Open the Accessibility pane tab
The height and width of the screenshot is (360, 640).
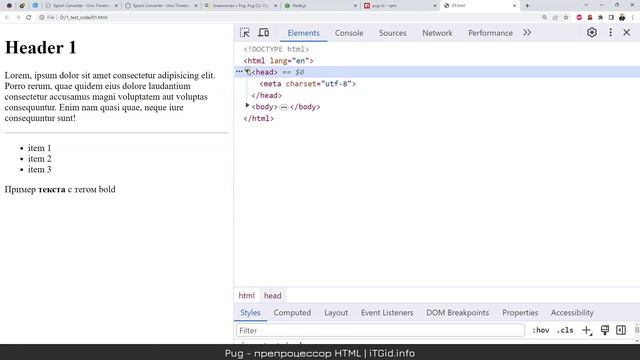(x=572, y=313)
